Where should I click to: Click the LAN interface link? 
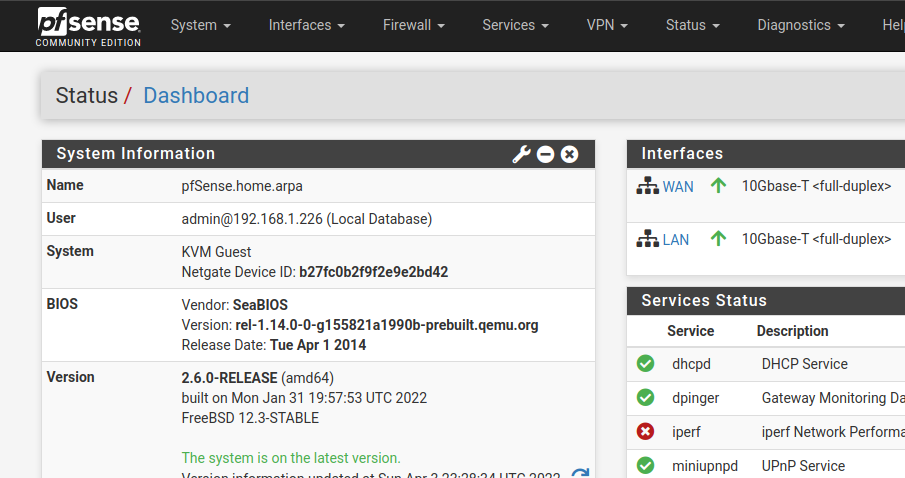pos(676,239)
